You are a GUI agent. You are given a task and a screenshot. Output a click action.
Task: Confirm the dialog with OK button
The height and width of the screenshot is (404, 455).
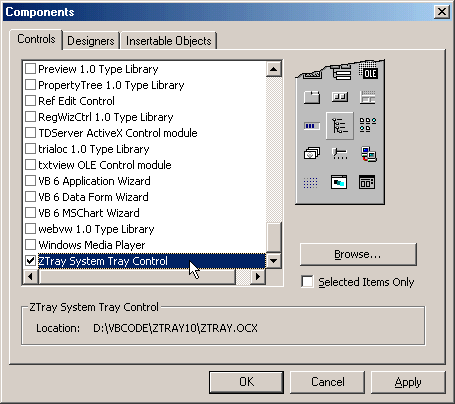247,382
